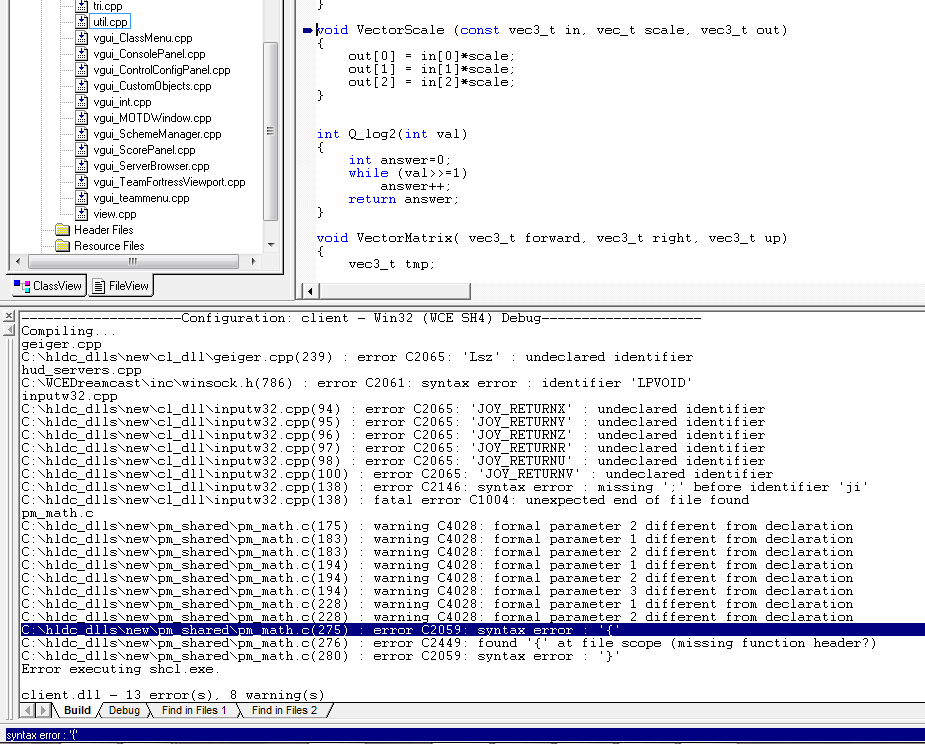Click the status bar 'syntax error' message
Image resolution: width=925 pixels, height=744 pixels.
(x=41, y=735)
